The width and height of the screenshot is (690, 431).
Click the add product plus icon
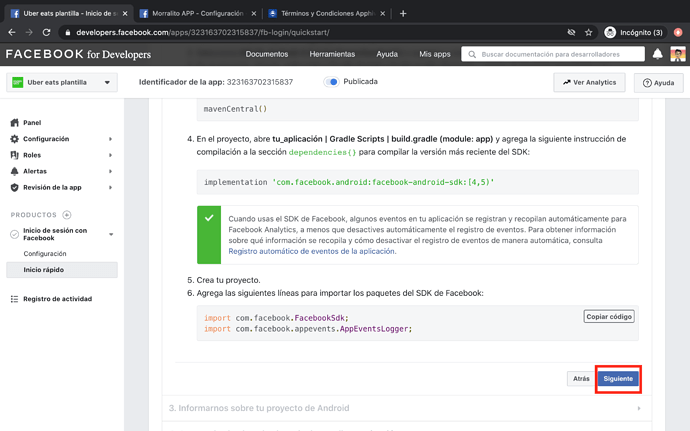67,215
